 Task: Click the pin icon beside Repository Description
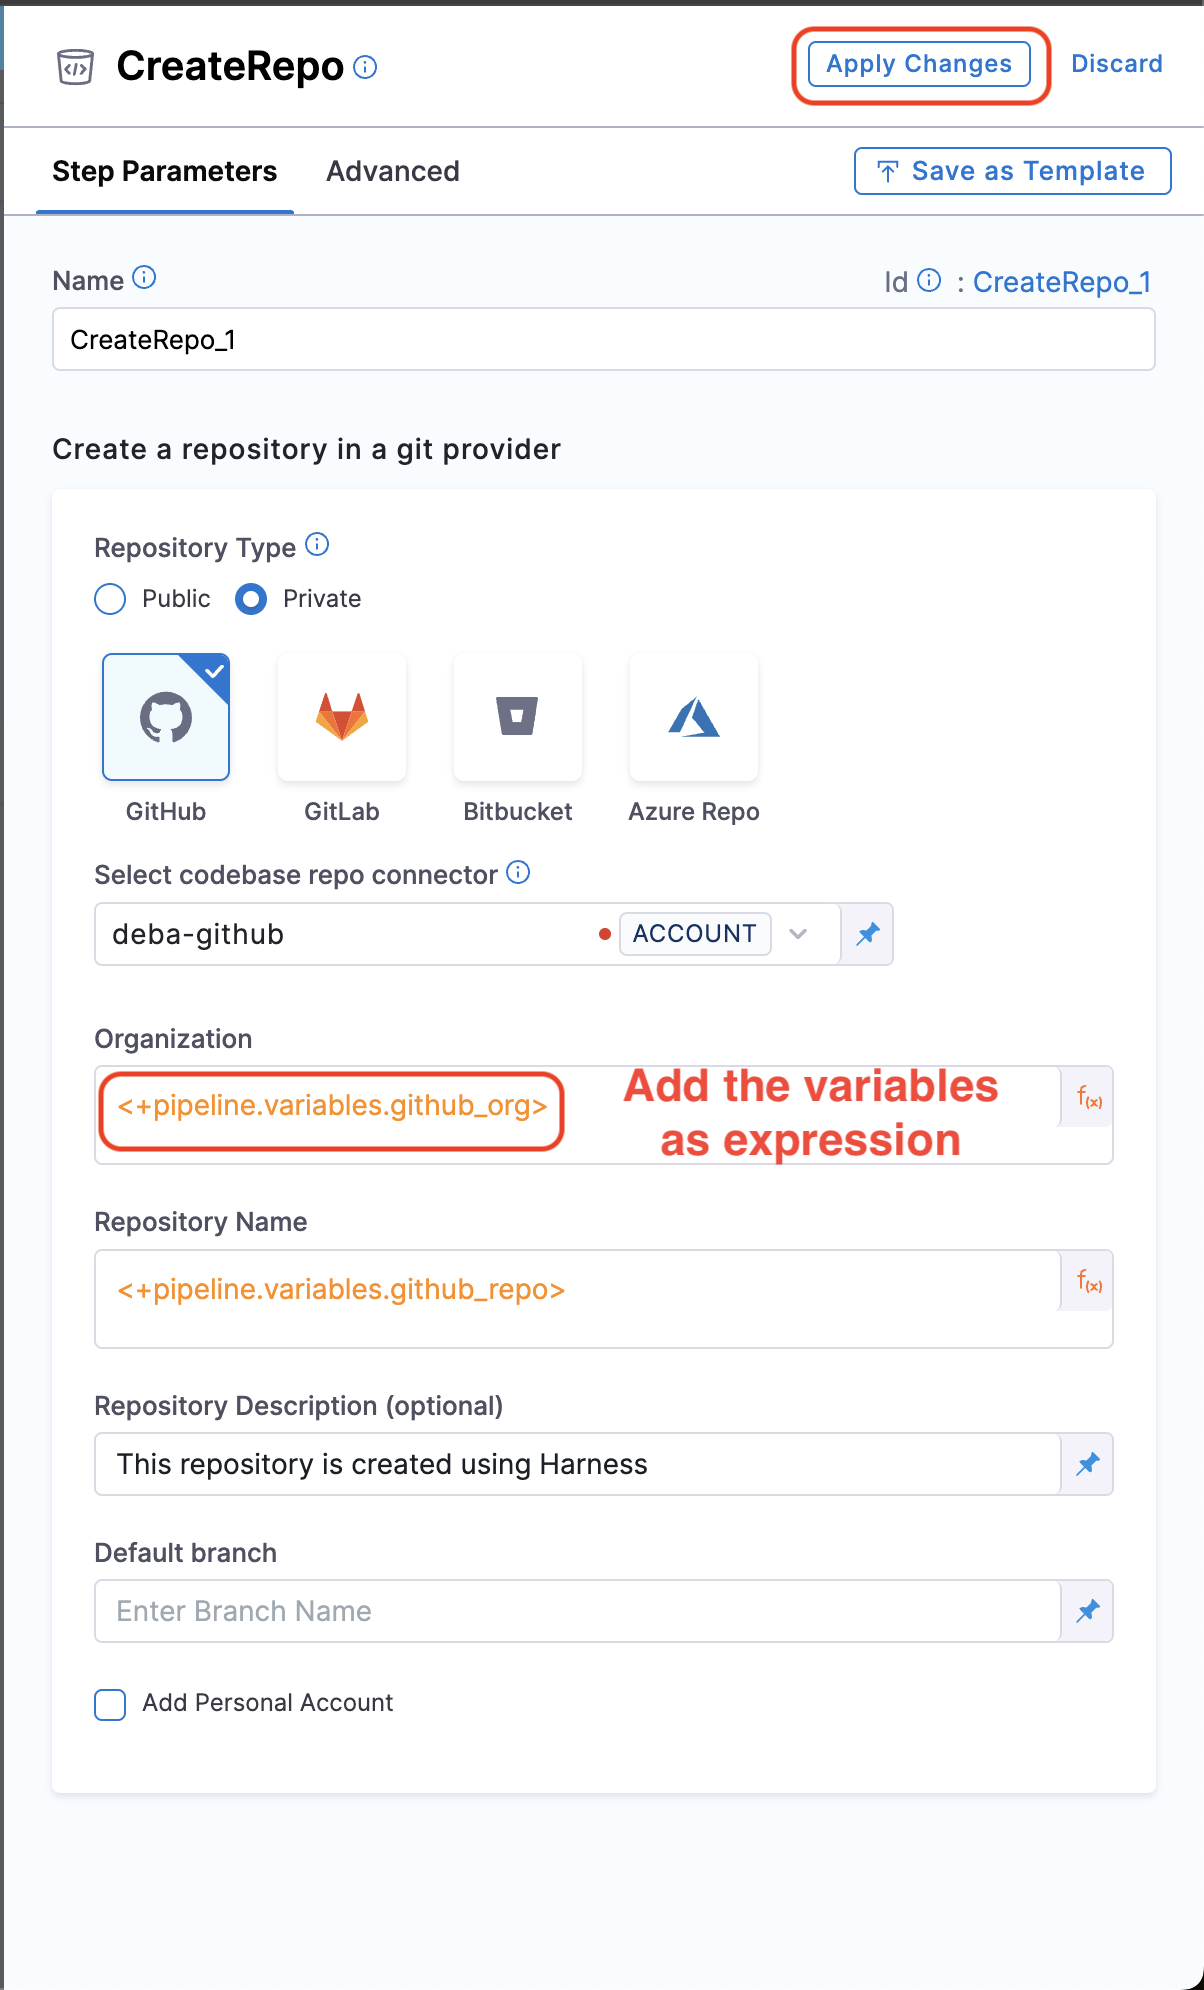click(1087, 1464)
